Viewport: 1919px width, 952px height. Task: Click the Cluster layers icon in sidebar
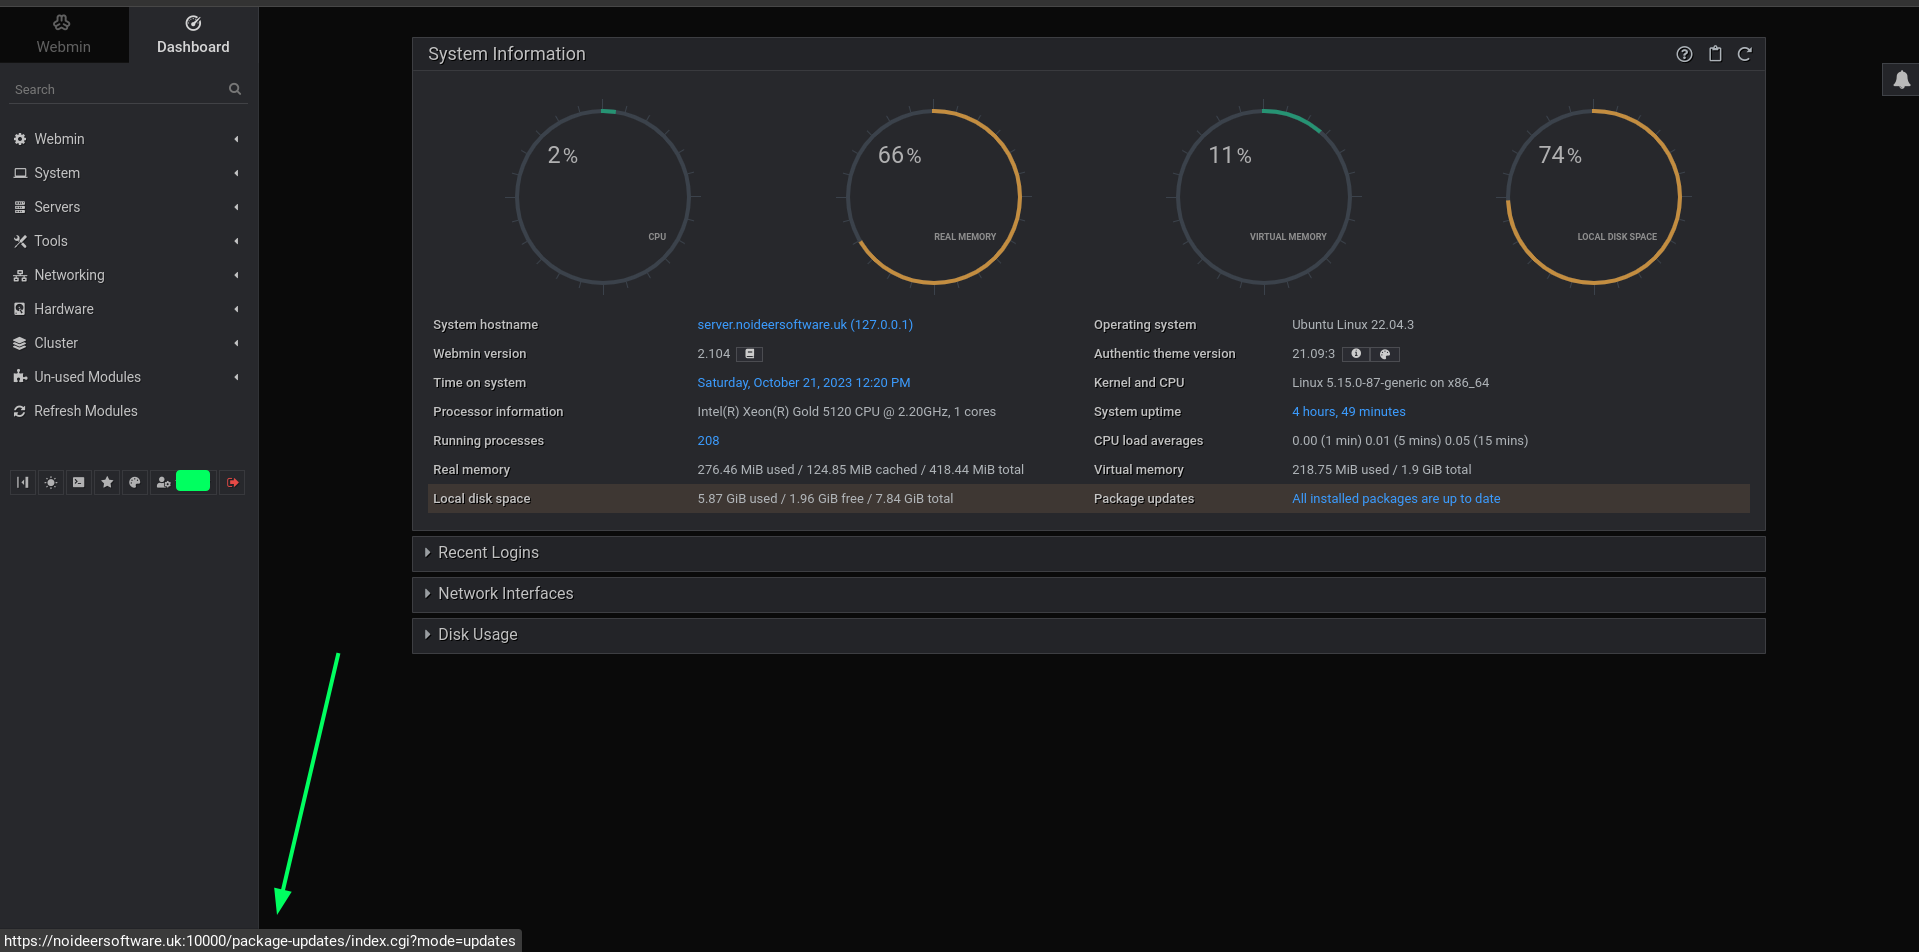tap(20, 343)
